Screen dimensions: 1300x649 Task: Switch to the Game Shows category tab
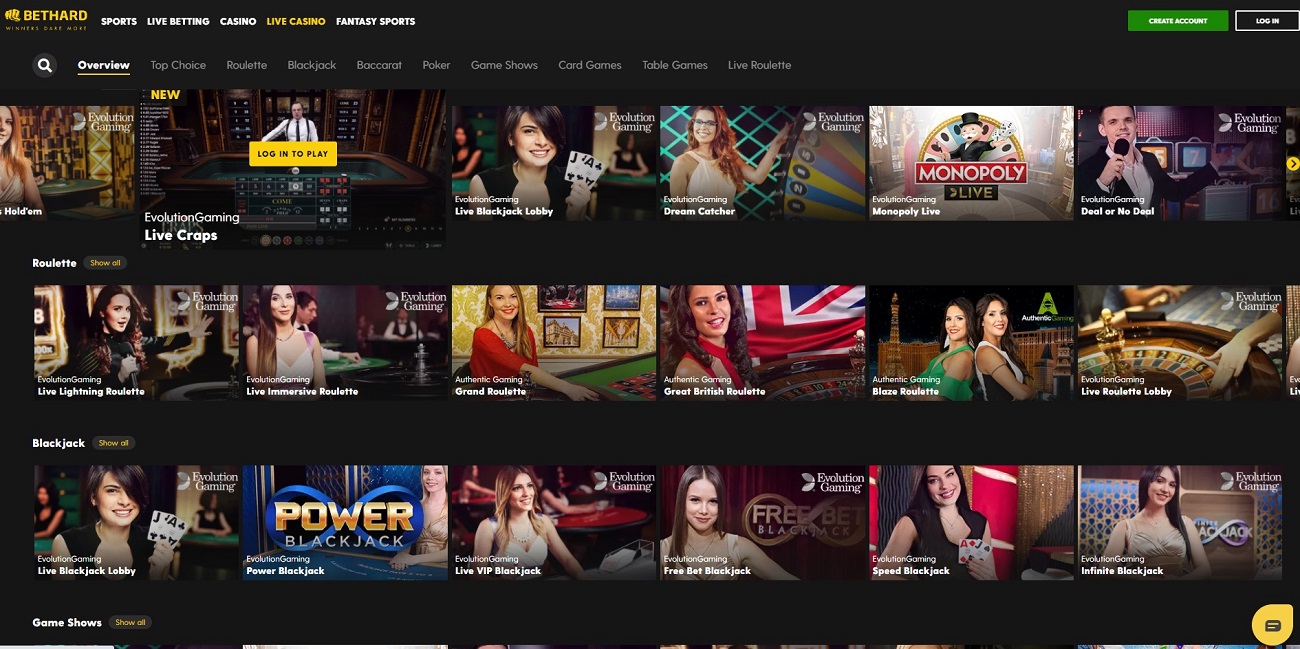(x=504, y=65)
